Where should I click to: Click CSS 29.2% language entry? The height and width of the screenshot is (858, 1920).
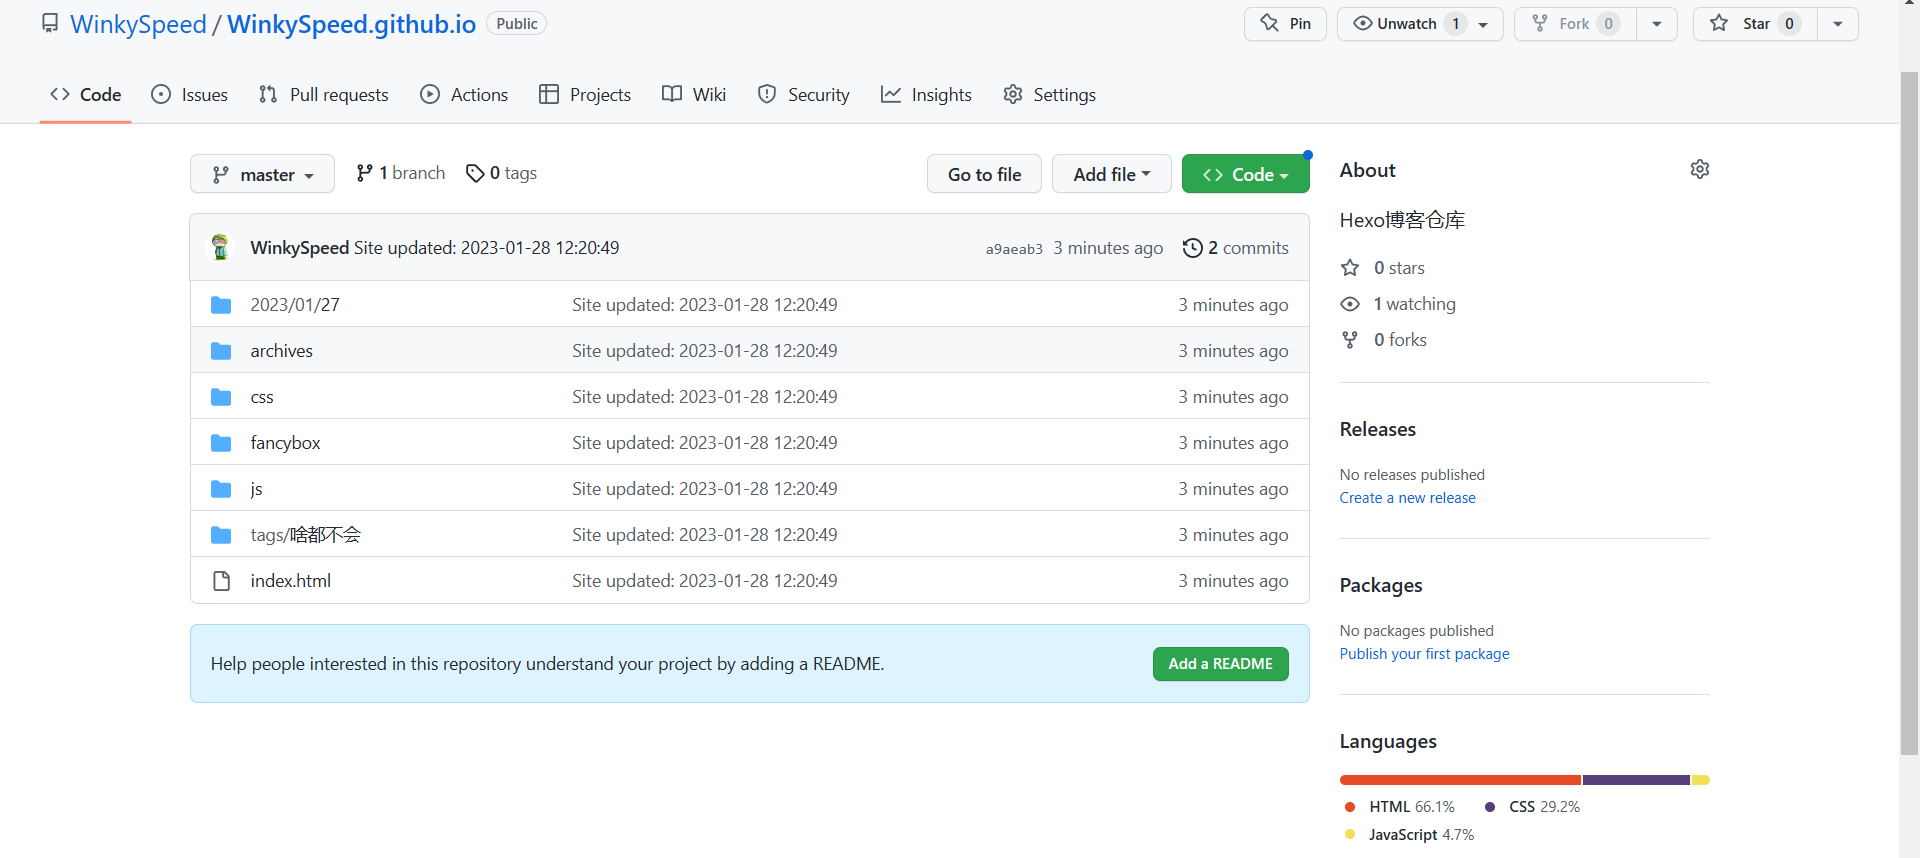coord(1532,807)
